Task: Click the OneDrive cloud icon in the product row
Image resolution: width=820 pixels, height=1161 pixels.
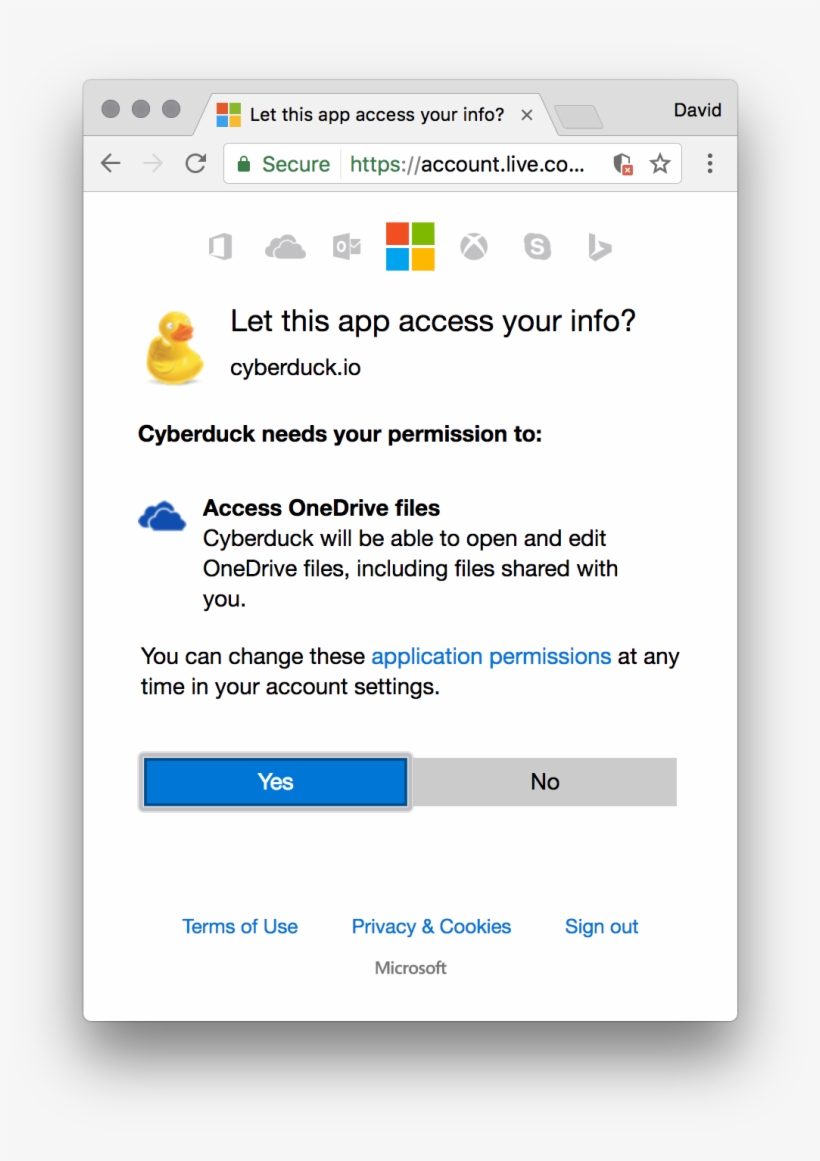Action: [284, 246]
